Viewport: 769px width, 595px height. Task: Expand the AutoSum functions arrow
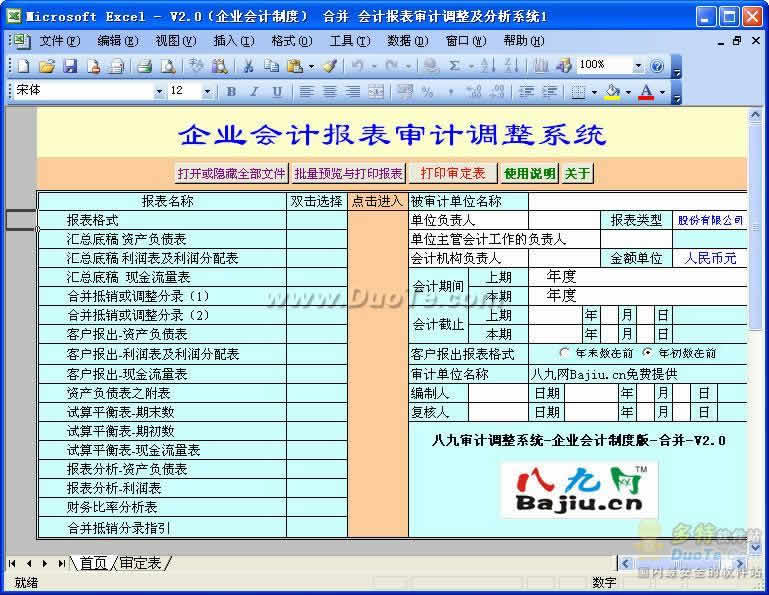[470, 66]
